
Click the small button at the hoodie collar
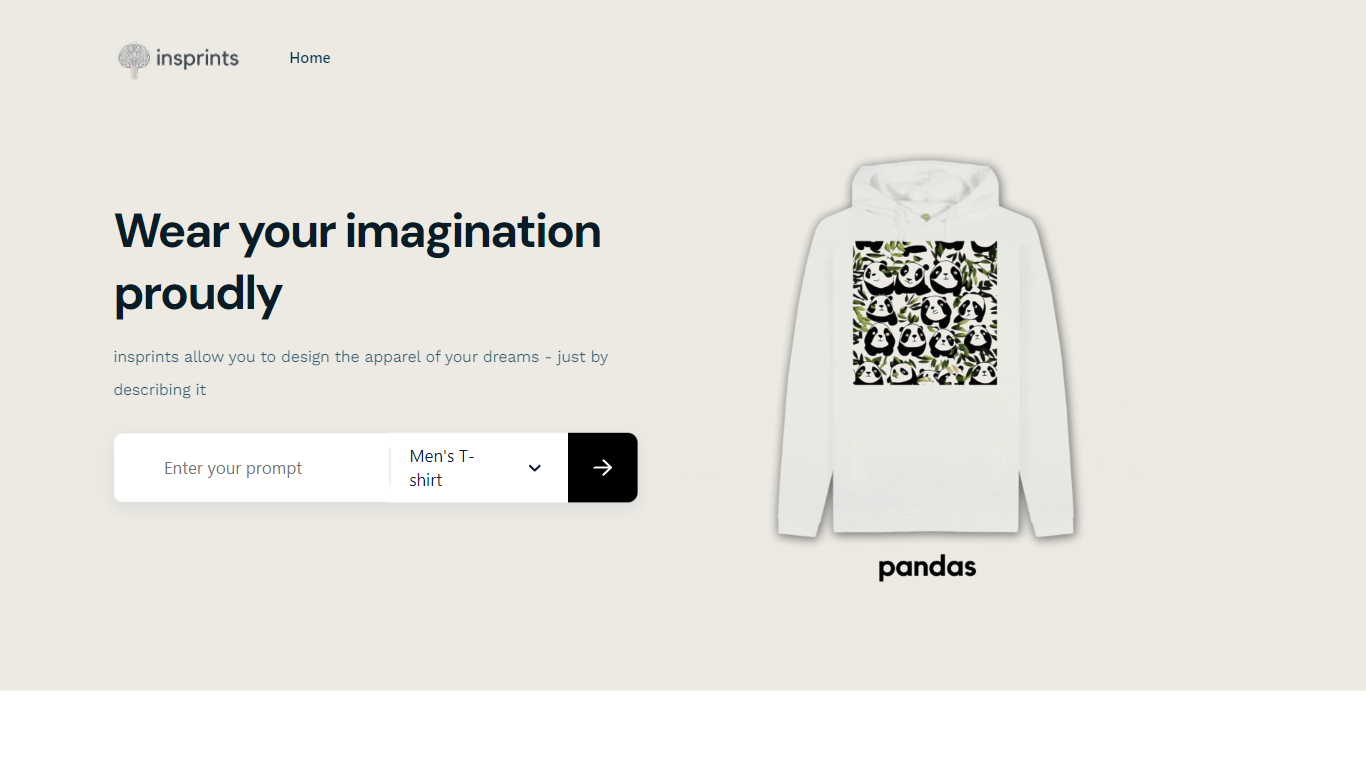[926, 215]
